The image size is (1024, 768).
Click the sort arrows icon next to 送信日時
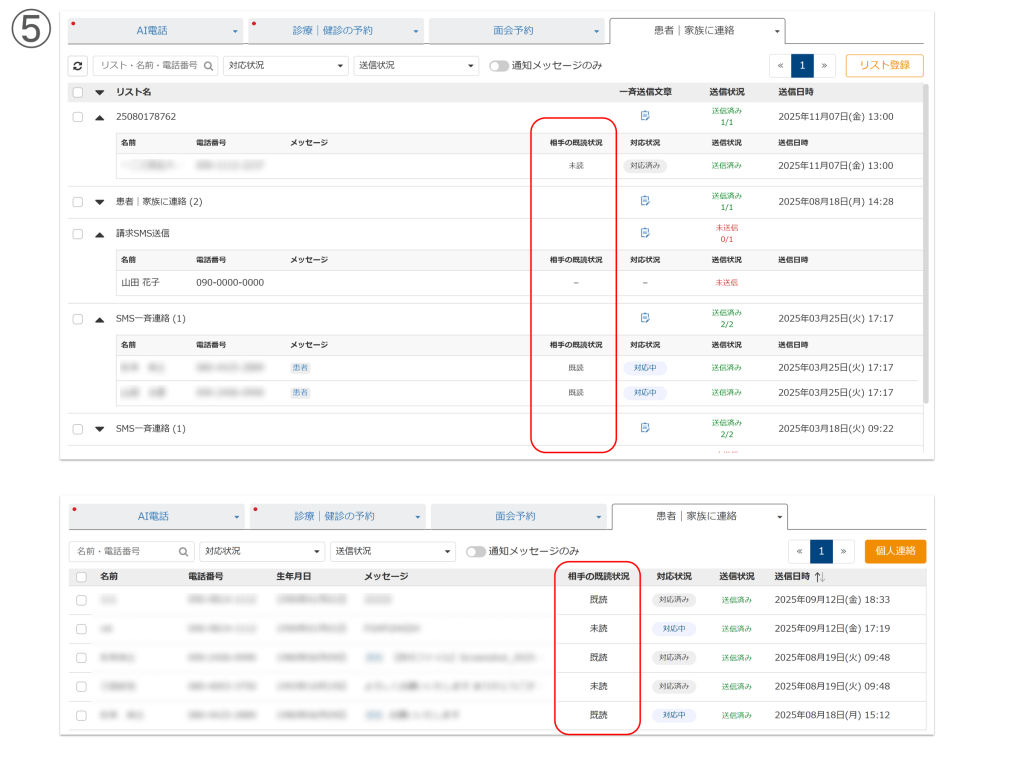coord(820,577)
